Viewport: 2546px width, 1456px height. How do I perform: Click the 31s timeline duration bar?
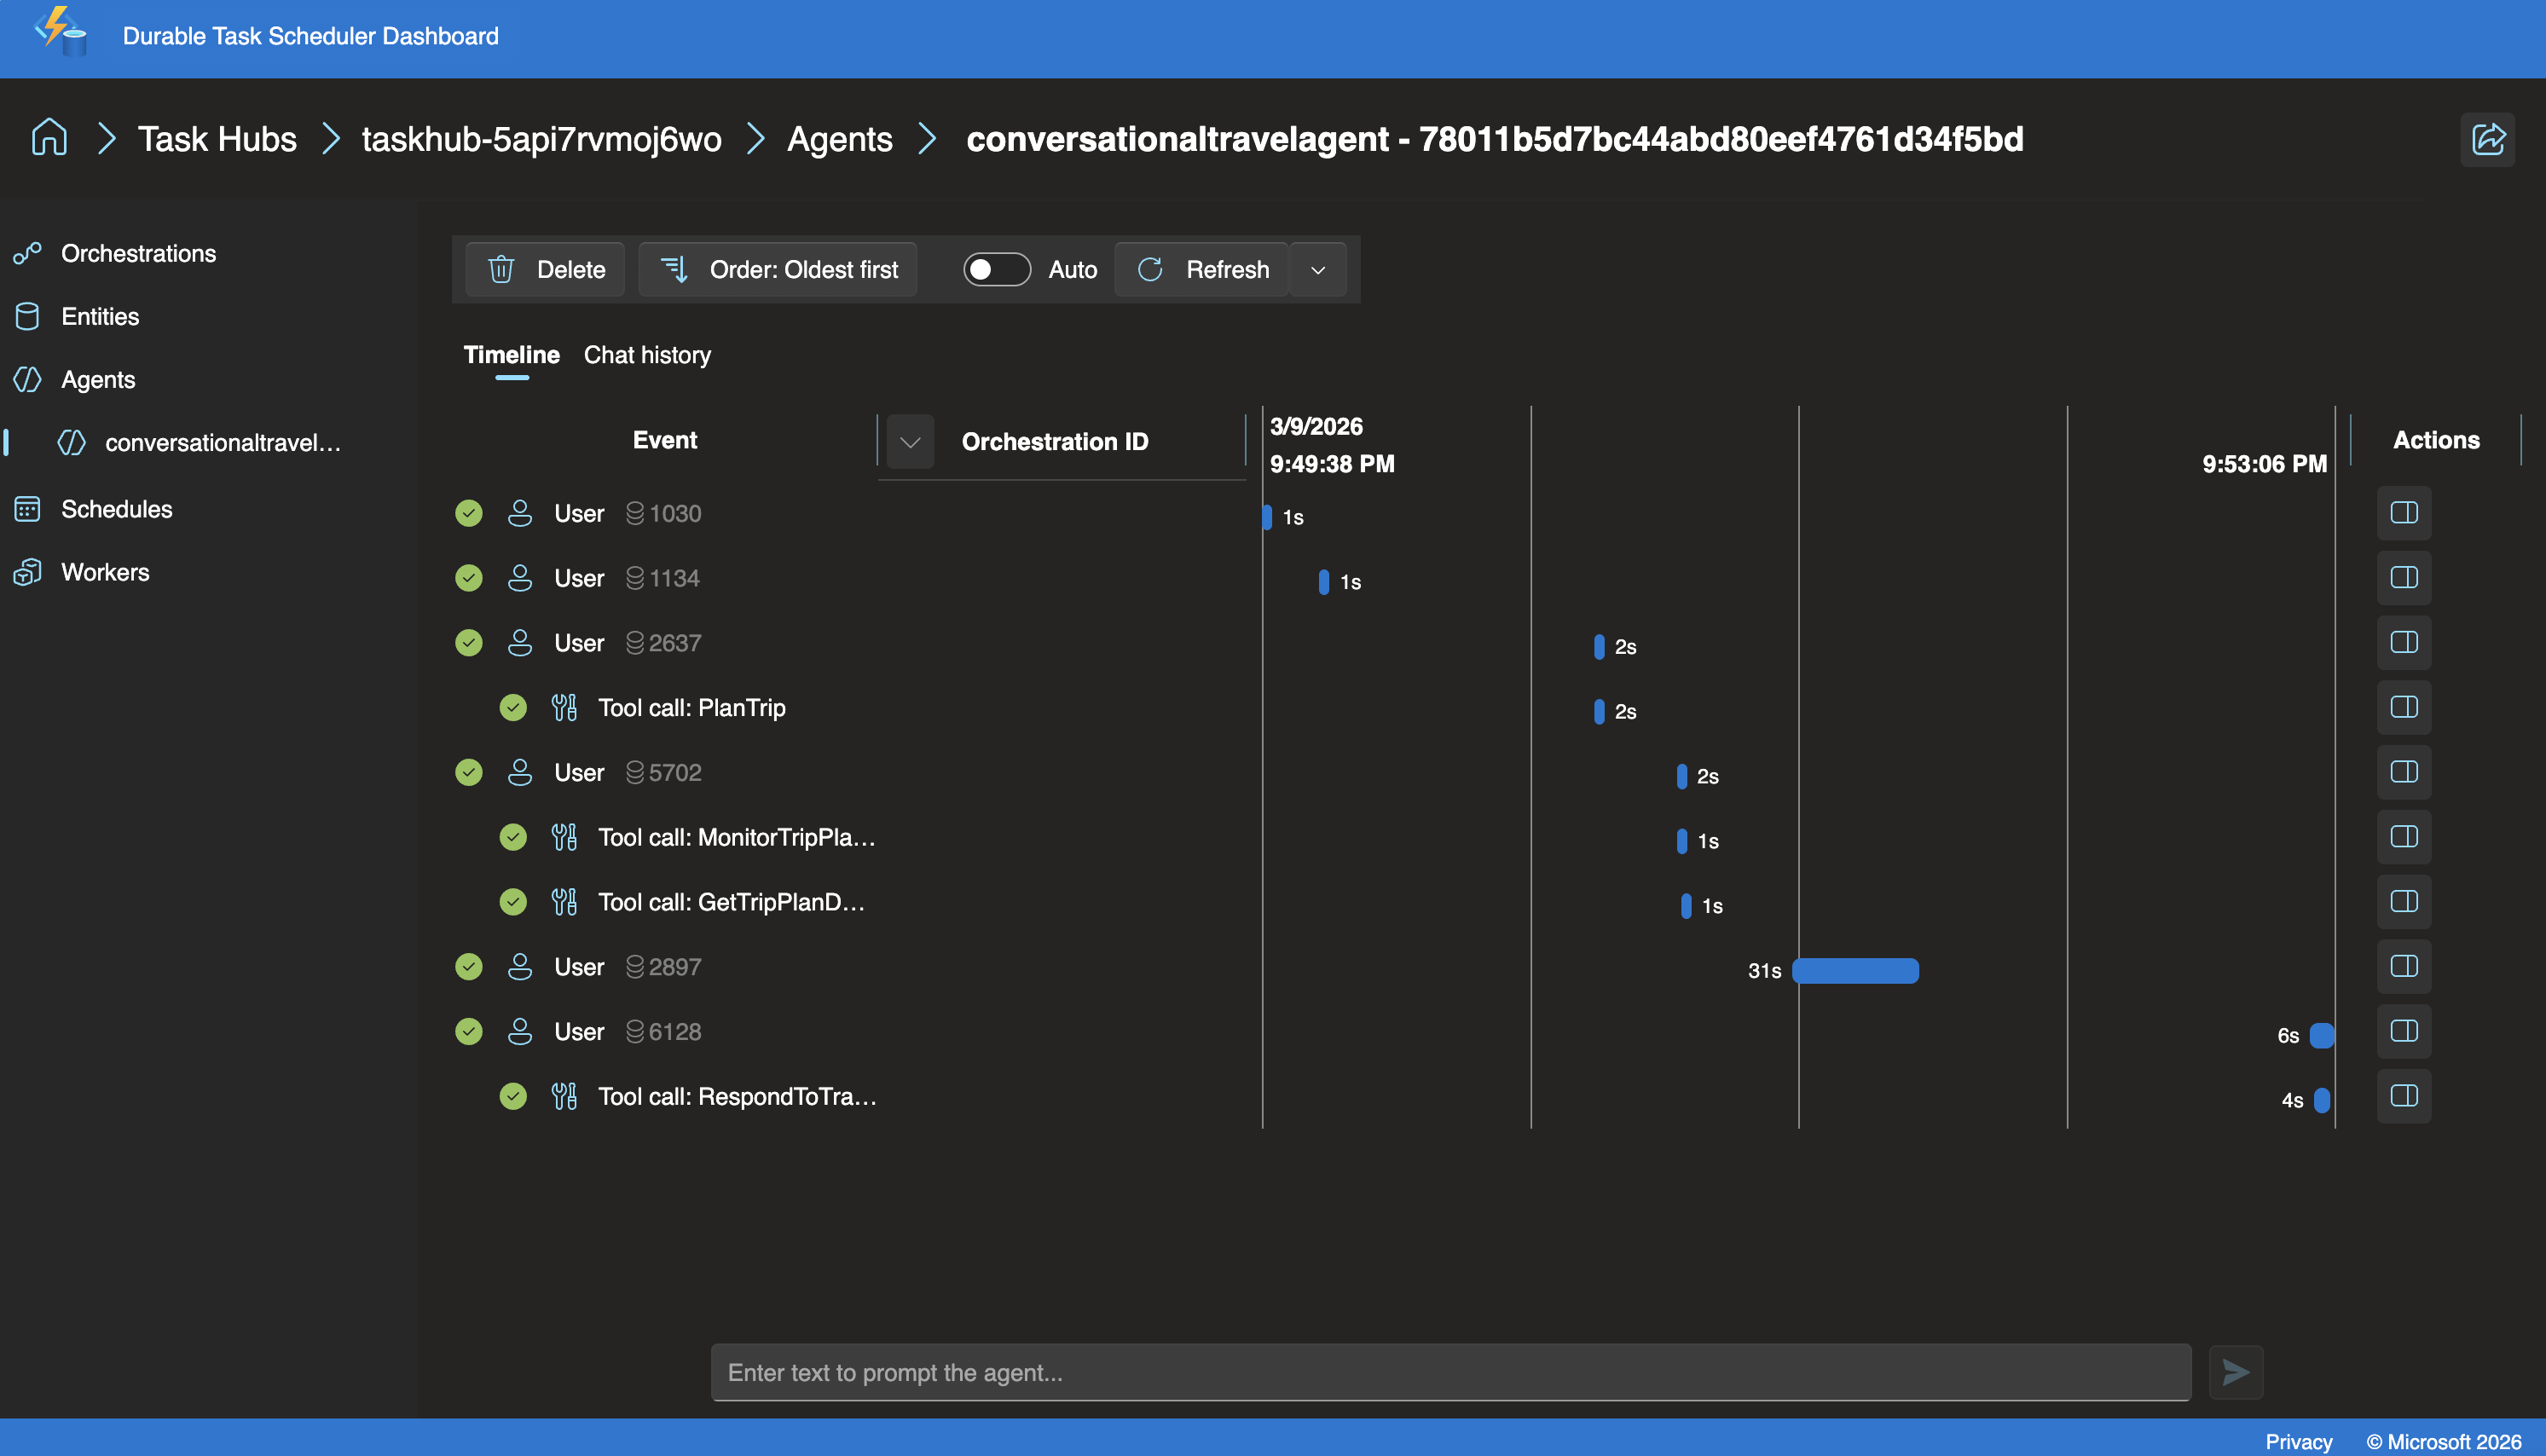(x=1855, y=970)
